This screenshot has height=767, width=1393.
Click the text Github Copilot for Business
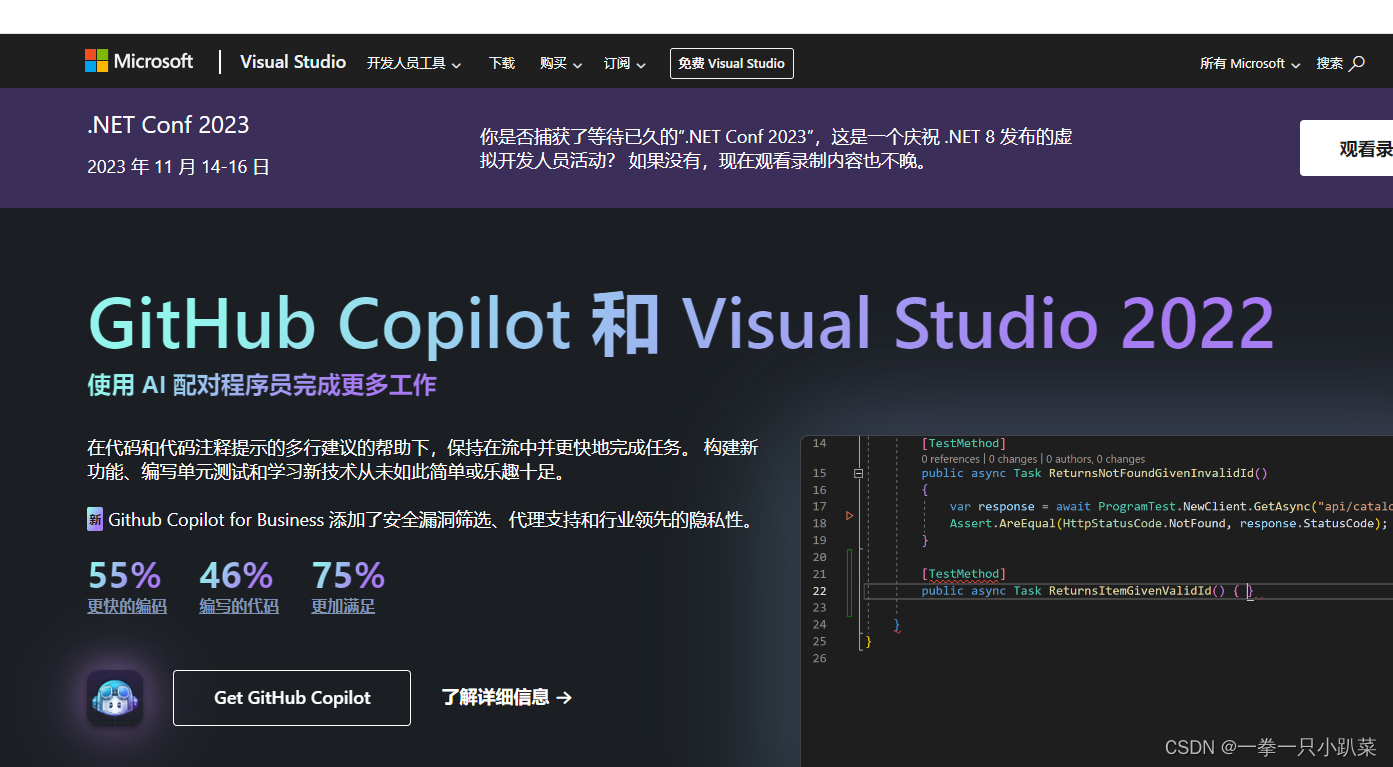pos(216,520)
